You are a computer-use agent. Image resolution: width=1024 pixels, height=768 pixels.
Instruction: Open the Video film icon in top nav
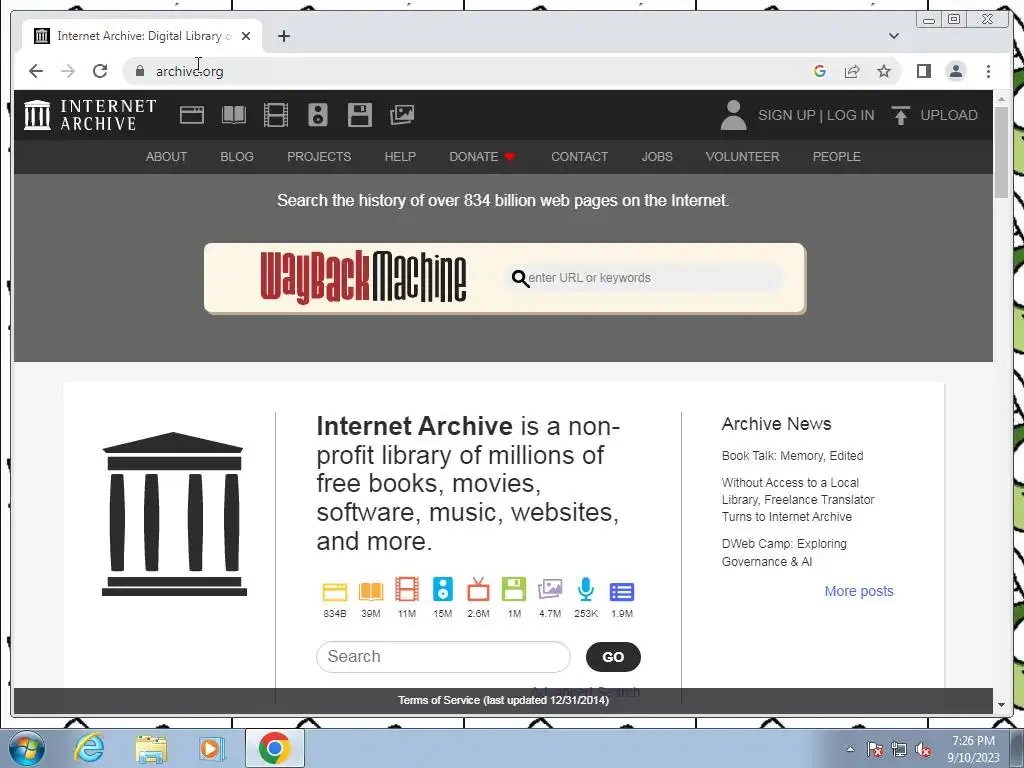(x=276, y=115)
